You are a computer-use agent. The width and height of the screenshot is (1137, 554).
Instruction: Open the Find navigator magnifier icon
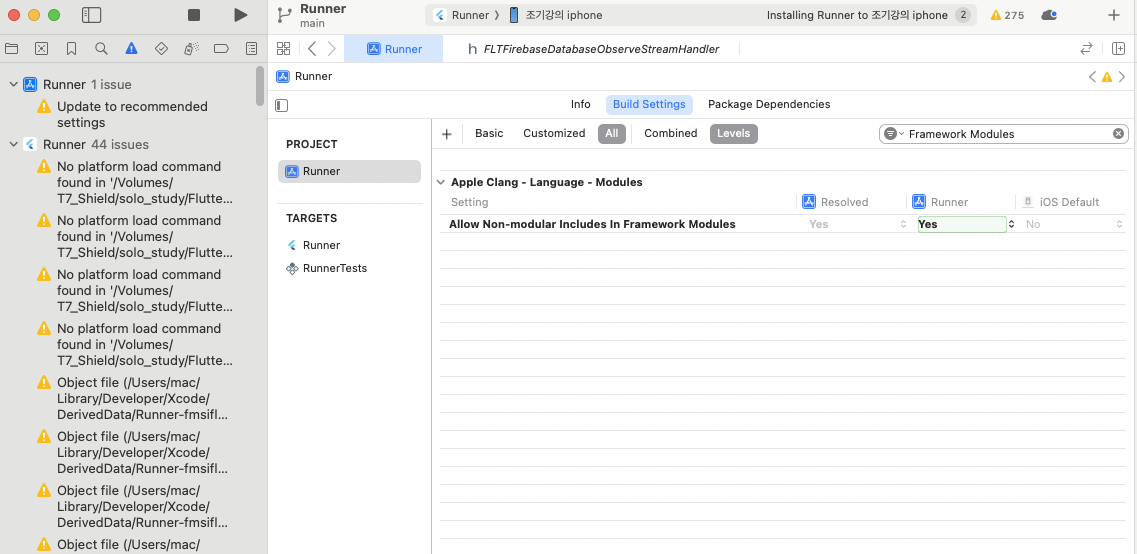pos(102,49)
